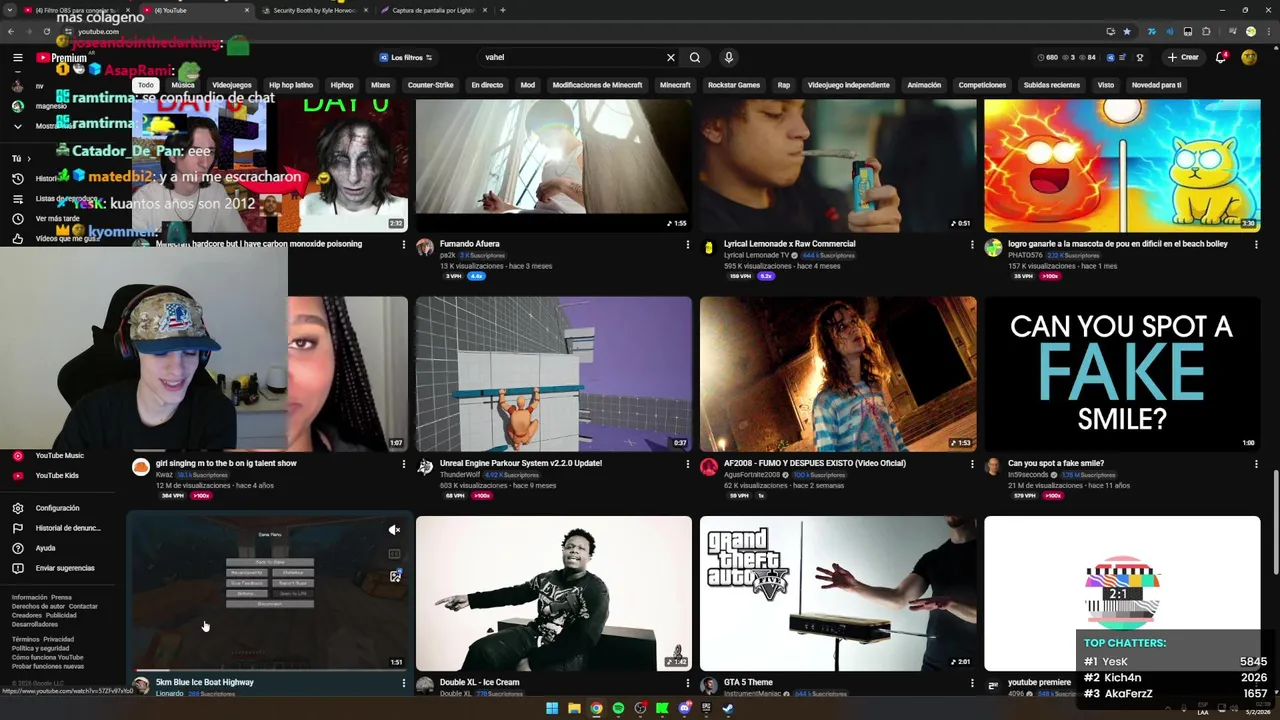
Task: Open the options for Lyrical Lemonade x Raw Commercial
Action: click(972, 244)
